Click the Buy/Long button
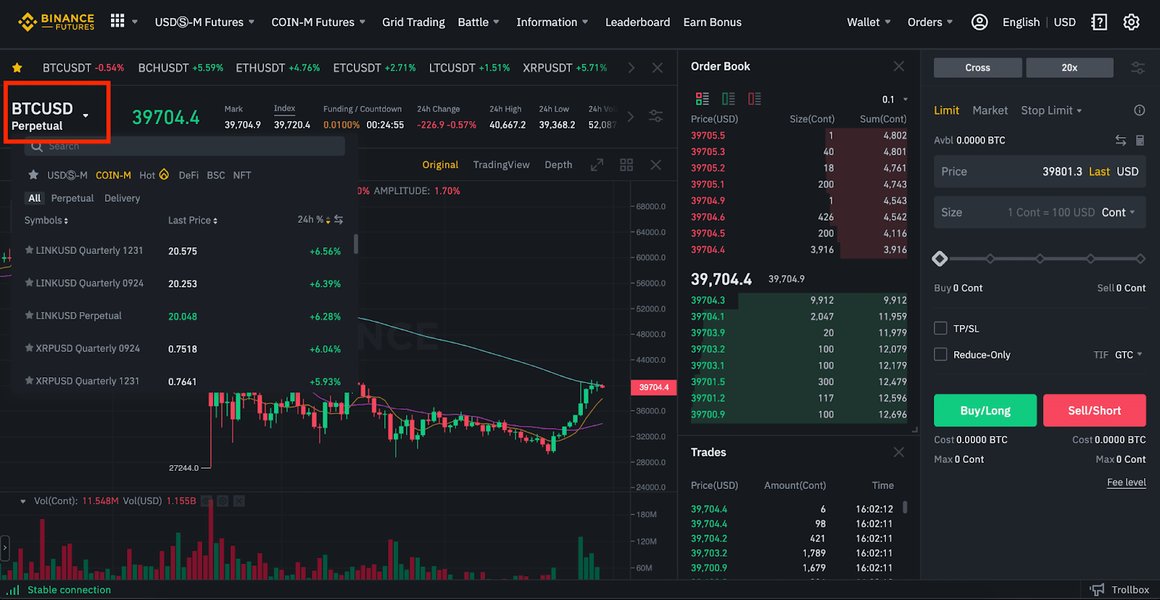Image resolution: width=1160 pixels, height=600 pixels. click(x=985, y=411)
